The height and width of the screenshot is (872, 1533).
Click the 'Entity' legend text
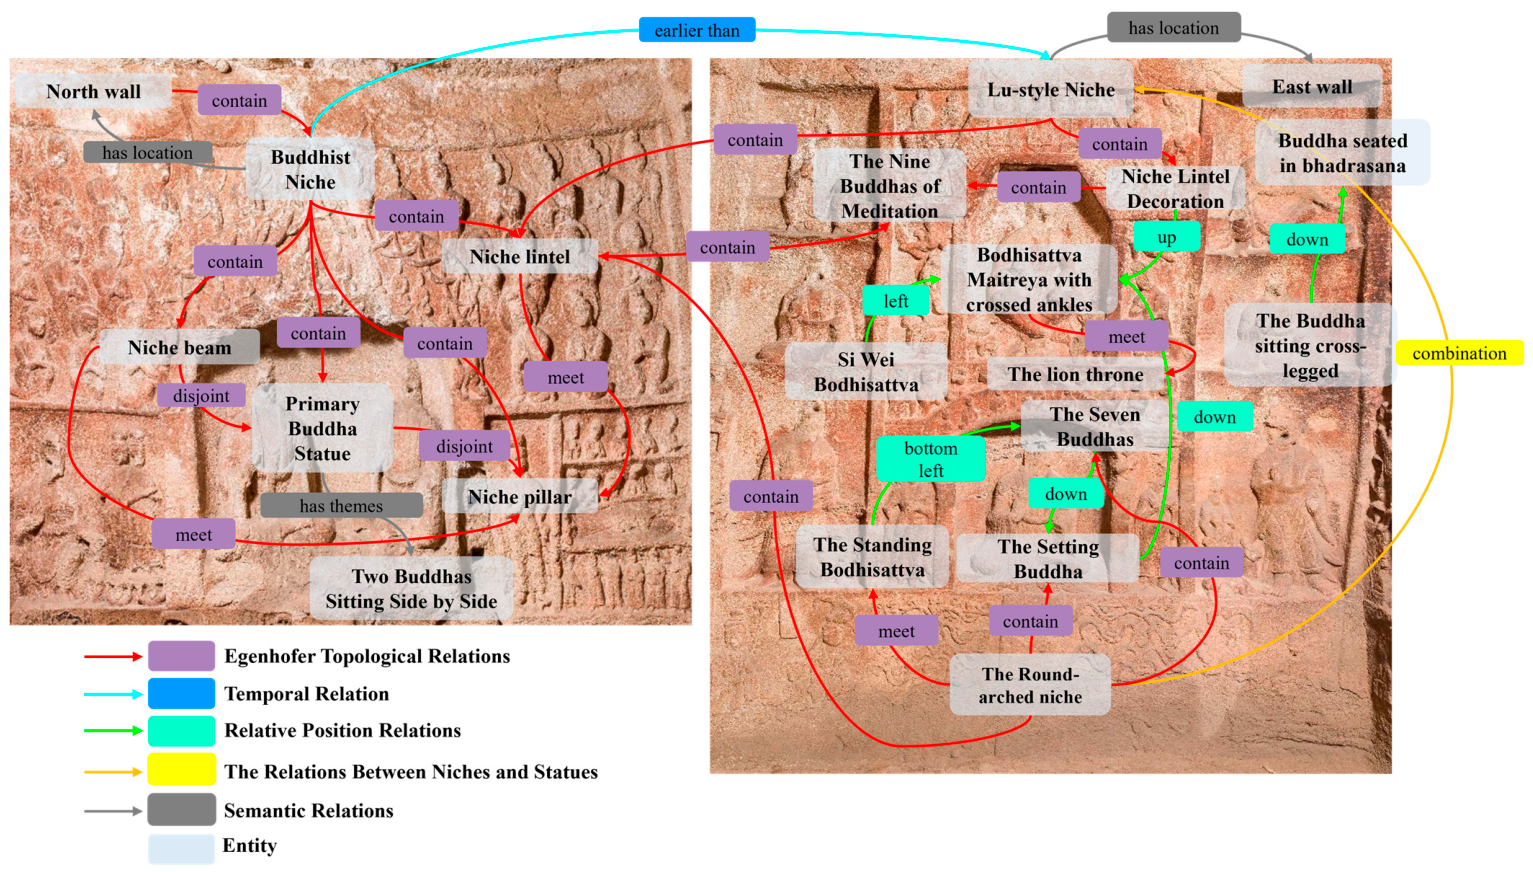tap(249, 846)
